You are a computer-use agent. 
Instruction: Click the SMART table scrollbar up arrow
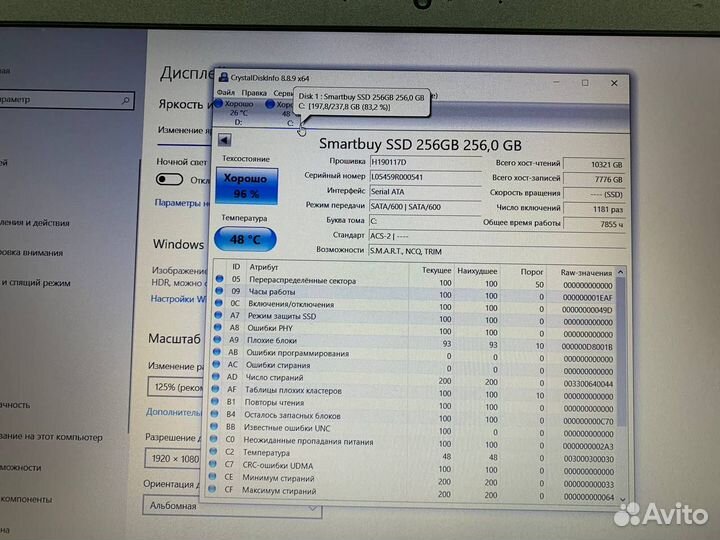[620, 273]
